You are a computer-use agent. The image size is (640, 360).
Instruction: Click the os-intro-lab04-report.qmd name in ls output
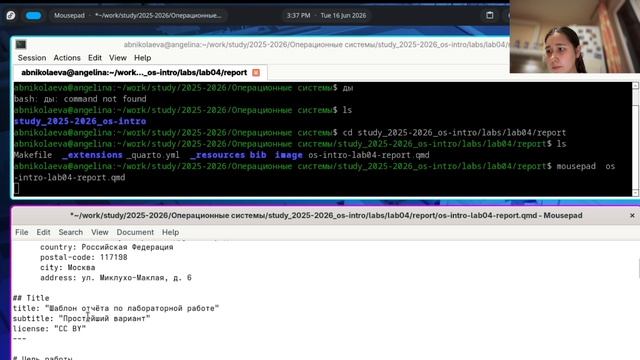pos(369,155)
